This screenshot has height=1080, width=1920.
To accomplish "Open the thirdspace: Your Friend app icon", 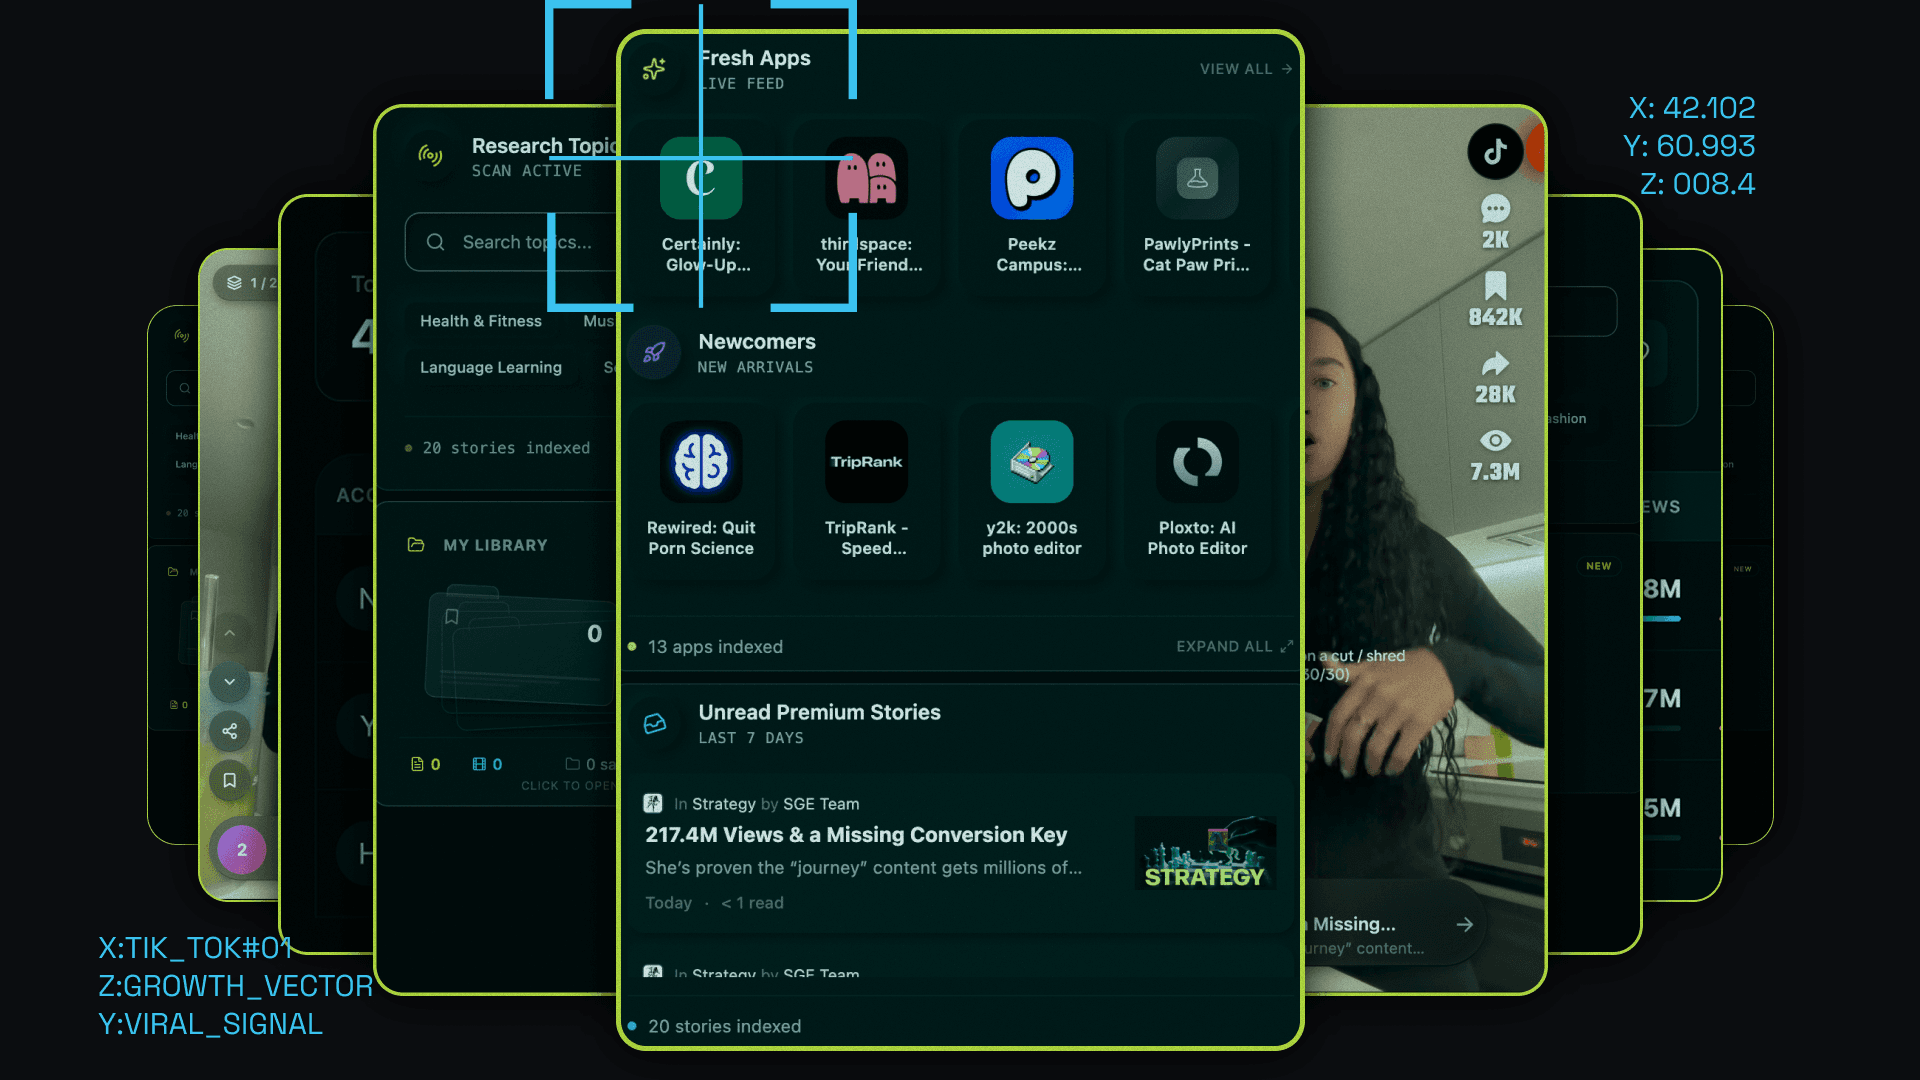I will [866, 178].
